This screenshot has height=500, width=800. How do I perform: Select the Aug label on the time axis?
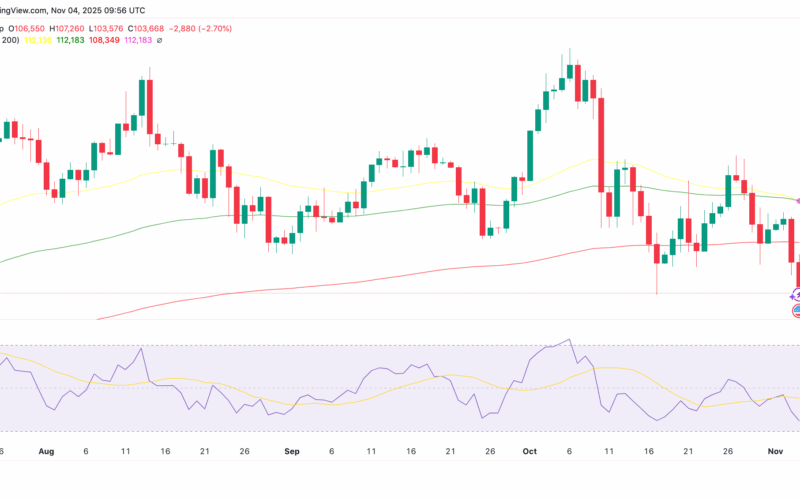[46, 453]
